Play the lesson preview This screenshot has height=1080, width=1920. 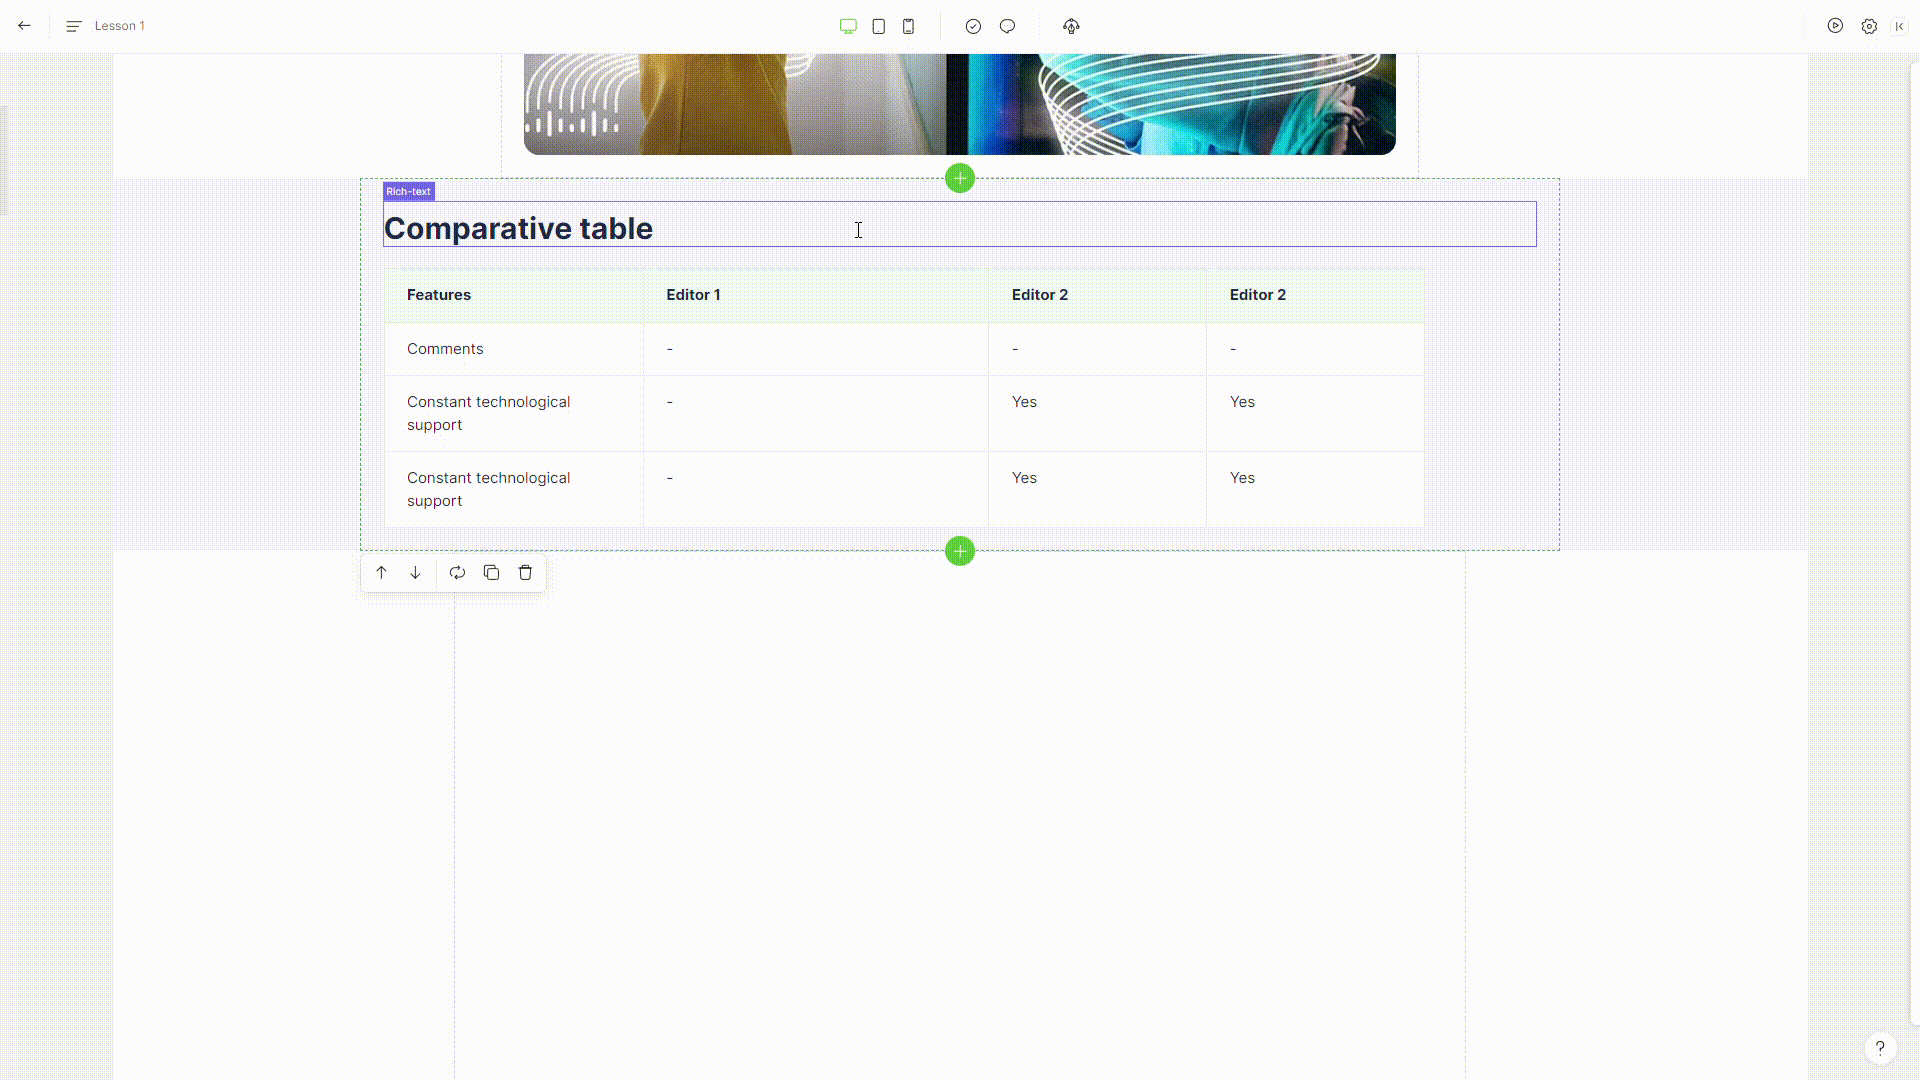pyautogui.click(x=1835, y=26)
